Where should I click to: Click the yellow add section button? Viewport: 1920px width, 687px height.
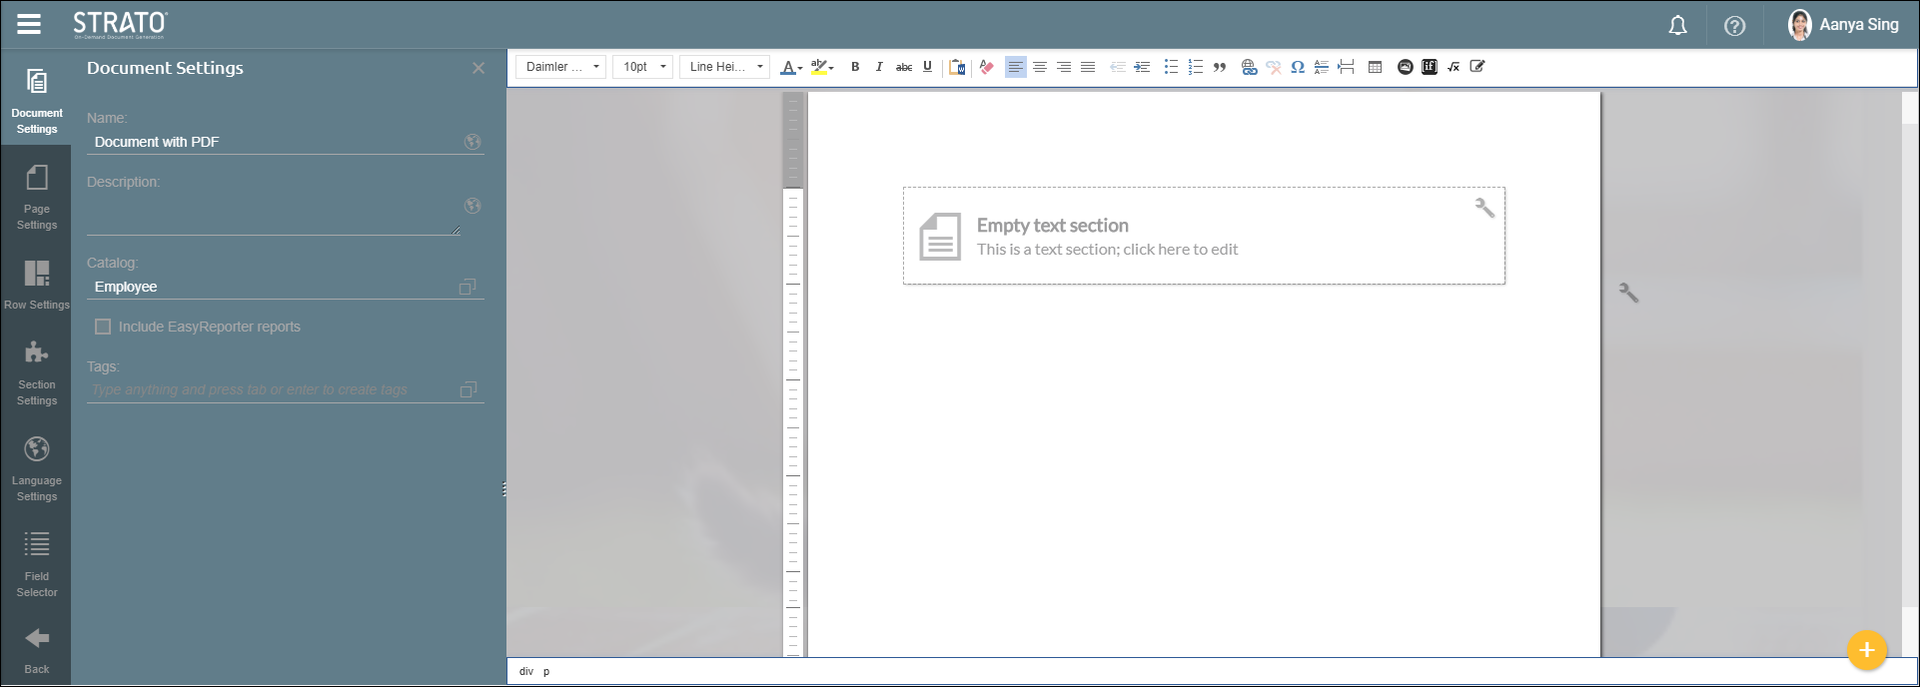click(1866, 650)
